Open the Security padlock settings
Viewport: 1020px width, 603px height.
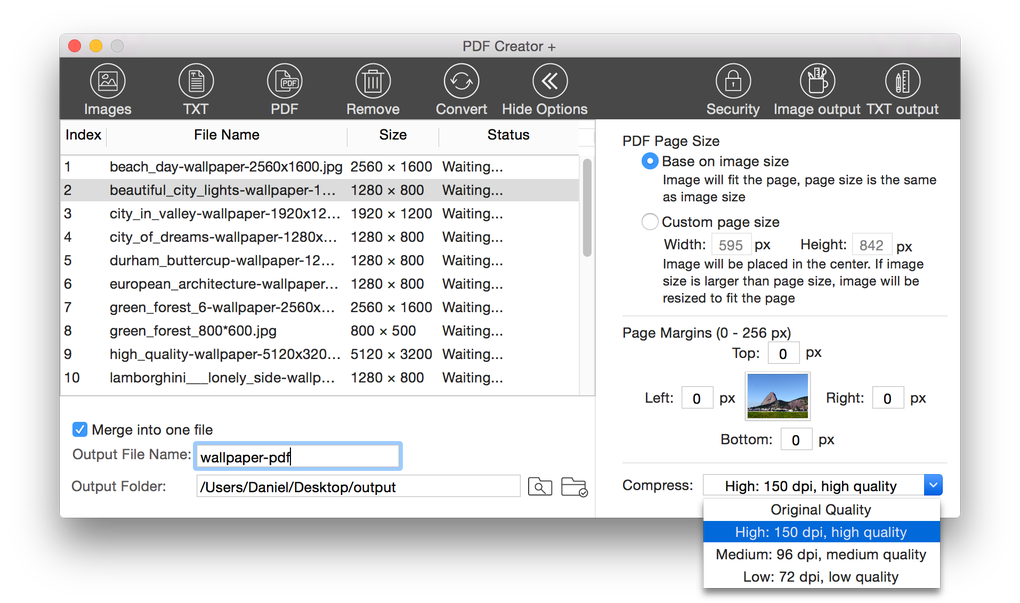733,81
